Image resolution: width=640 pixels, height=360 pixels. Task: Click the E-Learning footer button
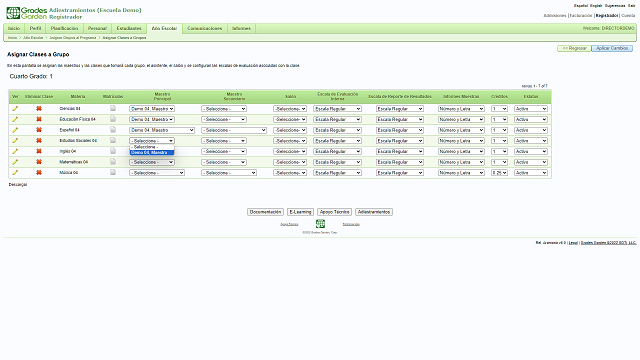click(x=300, y=212)
